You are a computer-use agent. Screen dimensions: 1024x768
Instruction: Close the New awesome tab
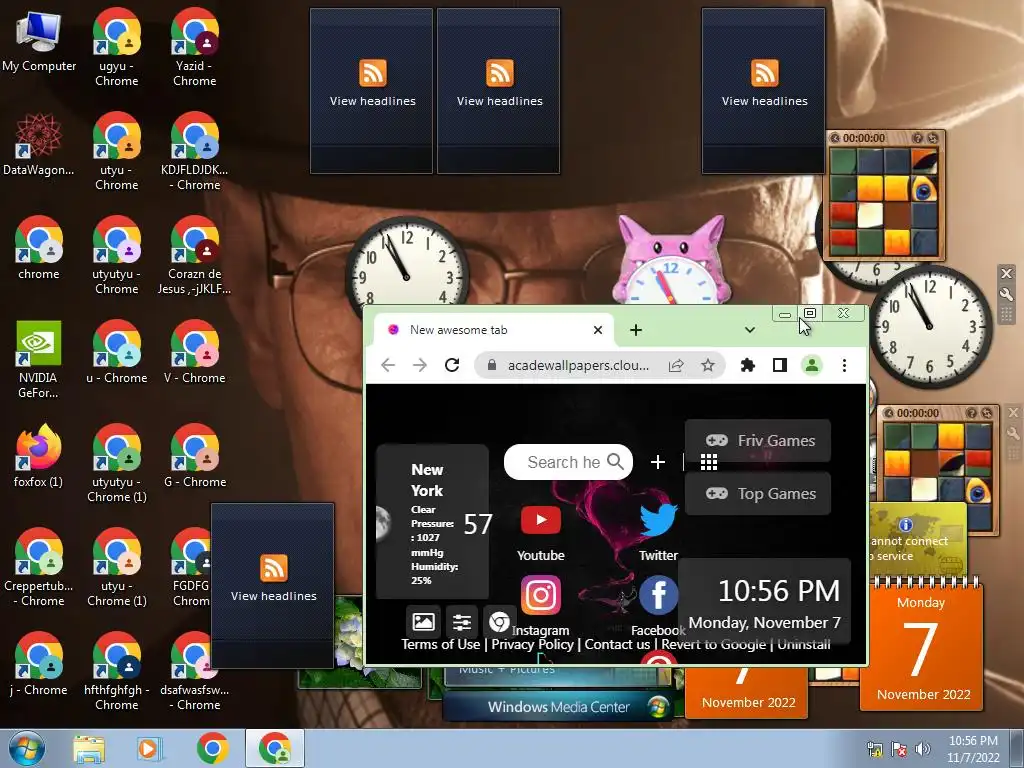(598, 330)
